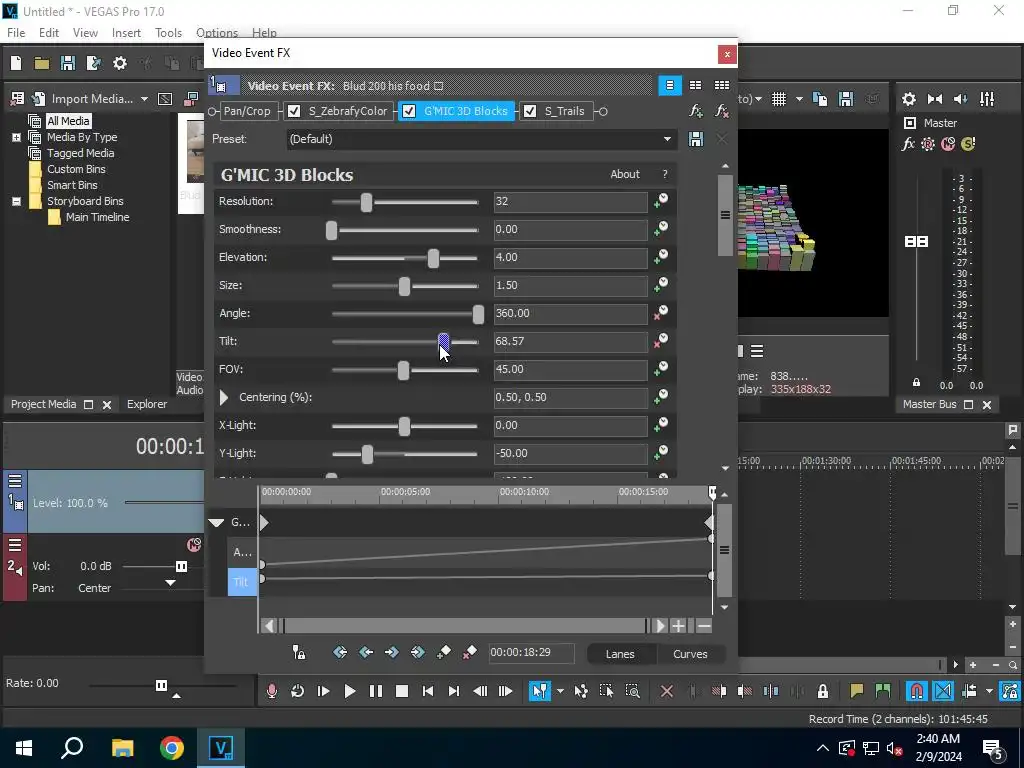Viewport: 1024px width, 768px height.
Task: Toggle animate button for Elevation parameter
Action: [x=661, y=257]
